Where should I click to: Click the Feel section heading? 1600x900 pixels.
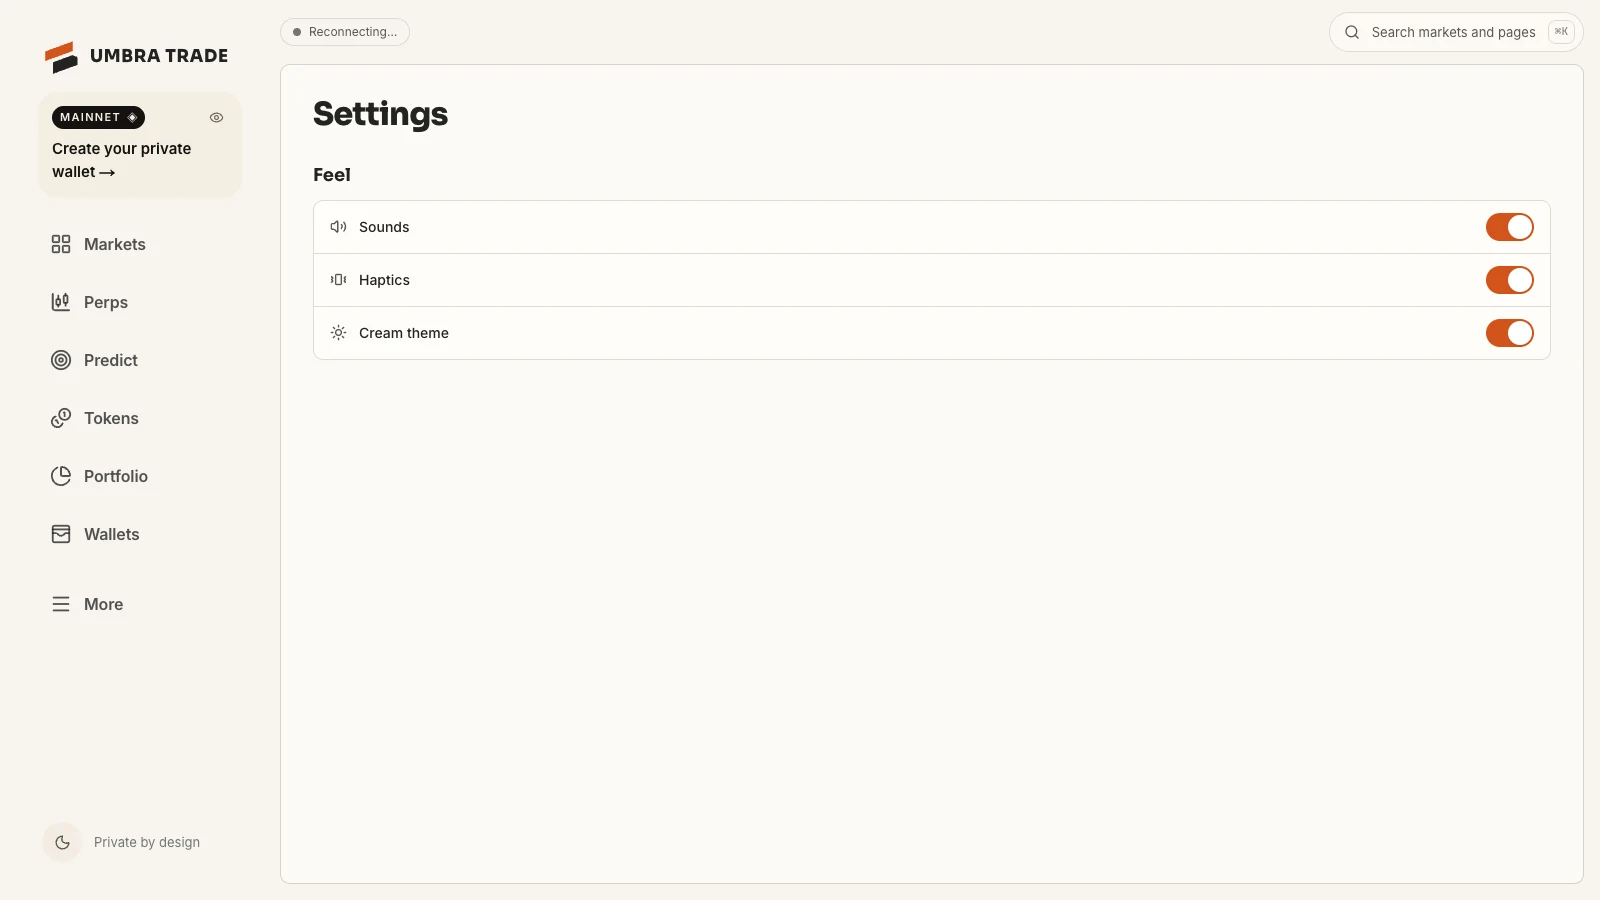(332, 175)
